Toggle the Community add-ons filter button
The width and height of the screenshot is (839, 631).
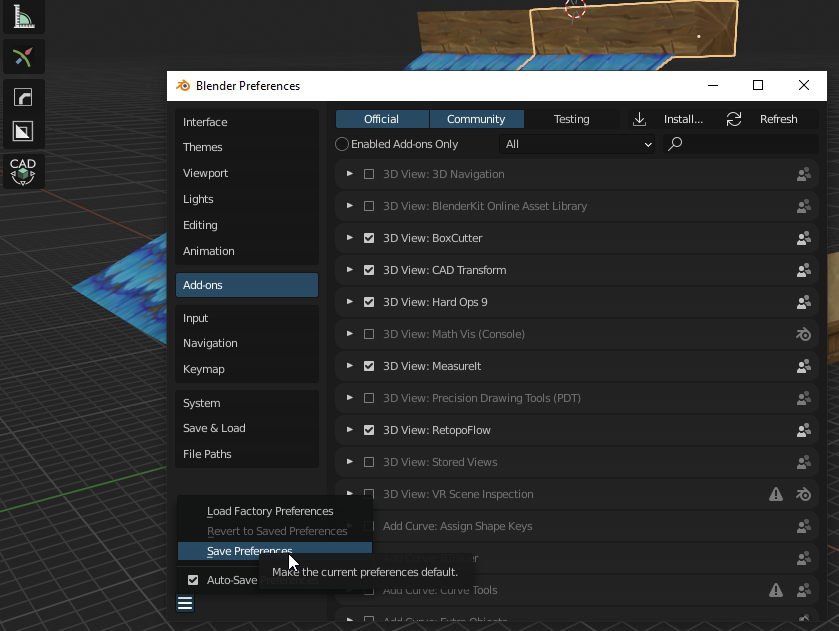pyautogui.click(x=476, y=119)
